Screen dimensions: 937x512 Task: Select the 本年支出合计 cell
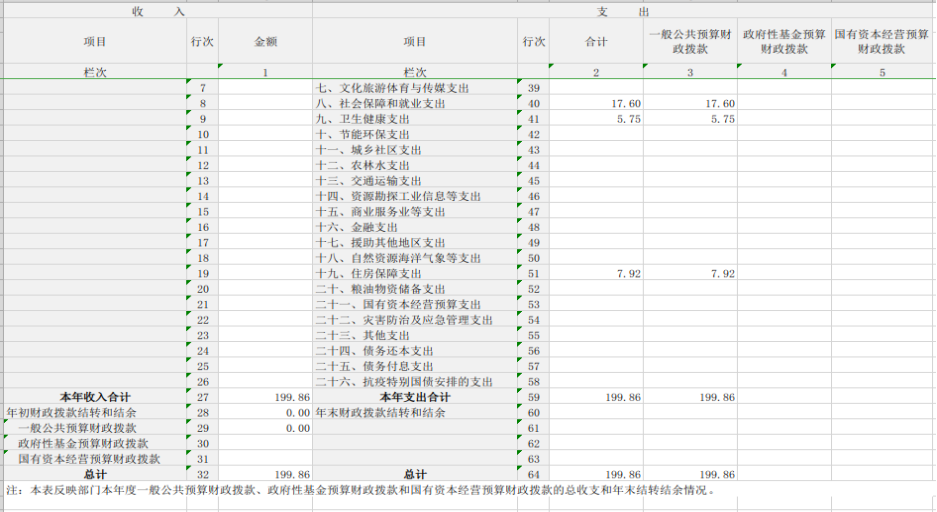(414, 397)
